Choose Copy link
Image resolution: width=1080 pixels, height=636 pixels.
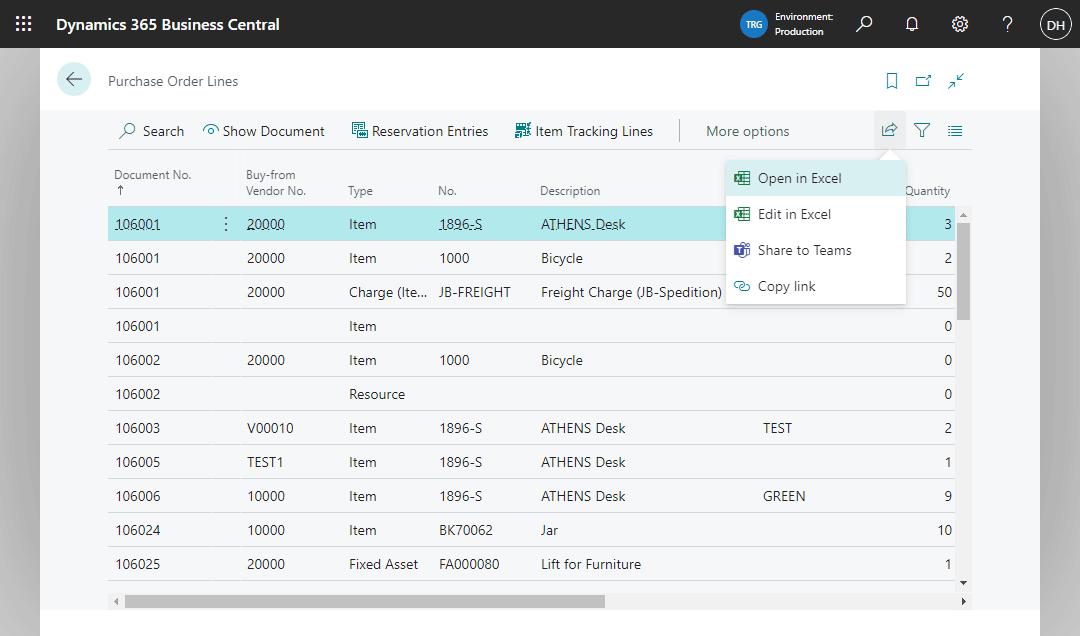click(816, 286)
